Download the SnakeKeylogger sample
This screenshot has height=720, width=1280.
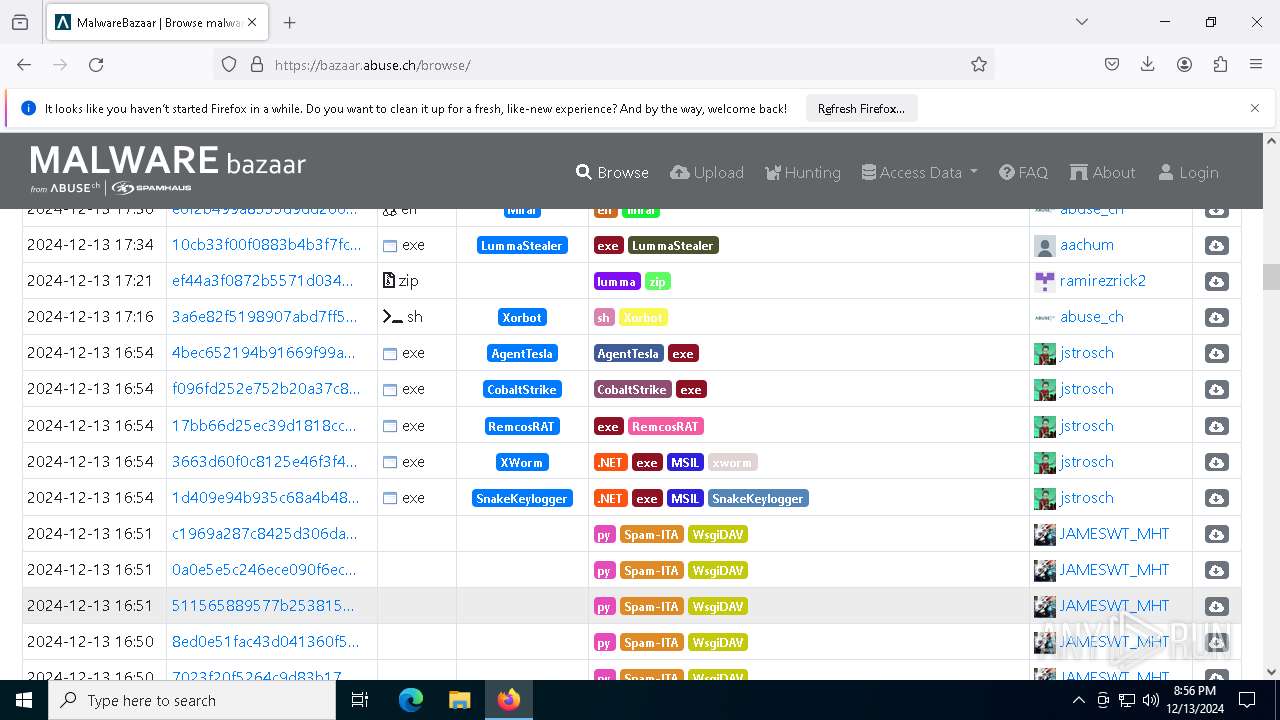pyautogui.click(x=1216, y=498)
